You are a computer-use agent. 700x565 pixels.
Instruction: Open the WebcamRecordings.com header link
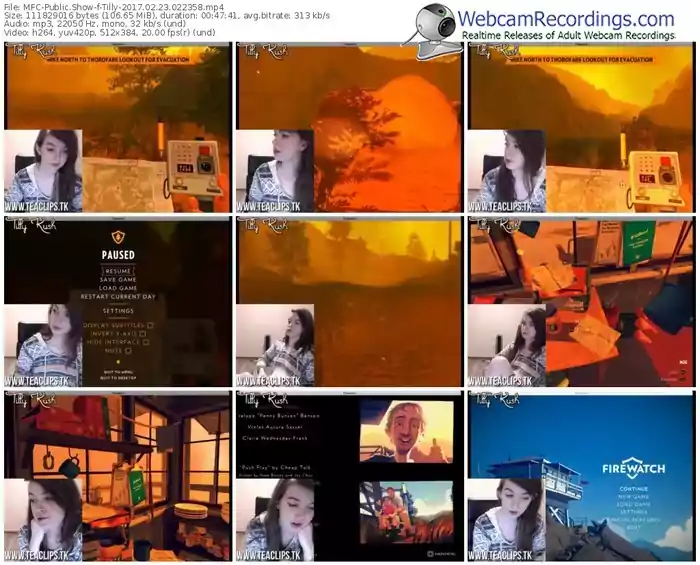566,19
